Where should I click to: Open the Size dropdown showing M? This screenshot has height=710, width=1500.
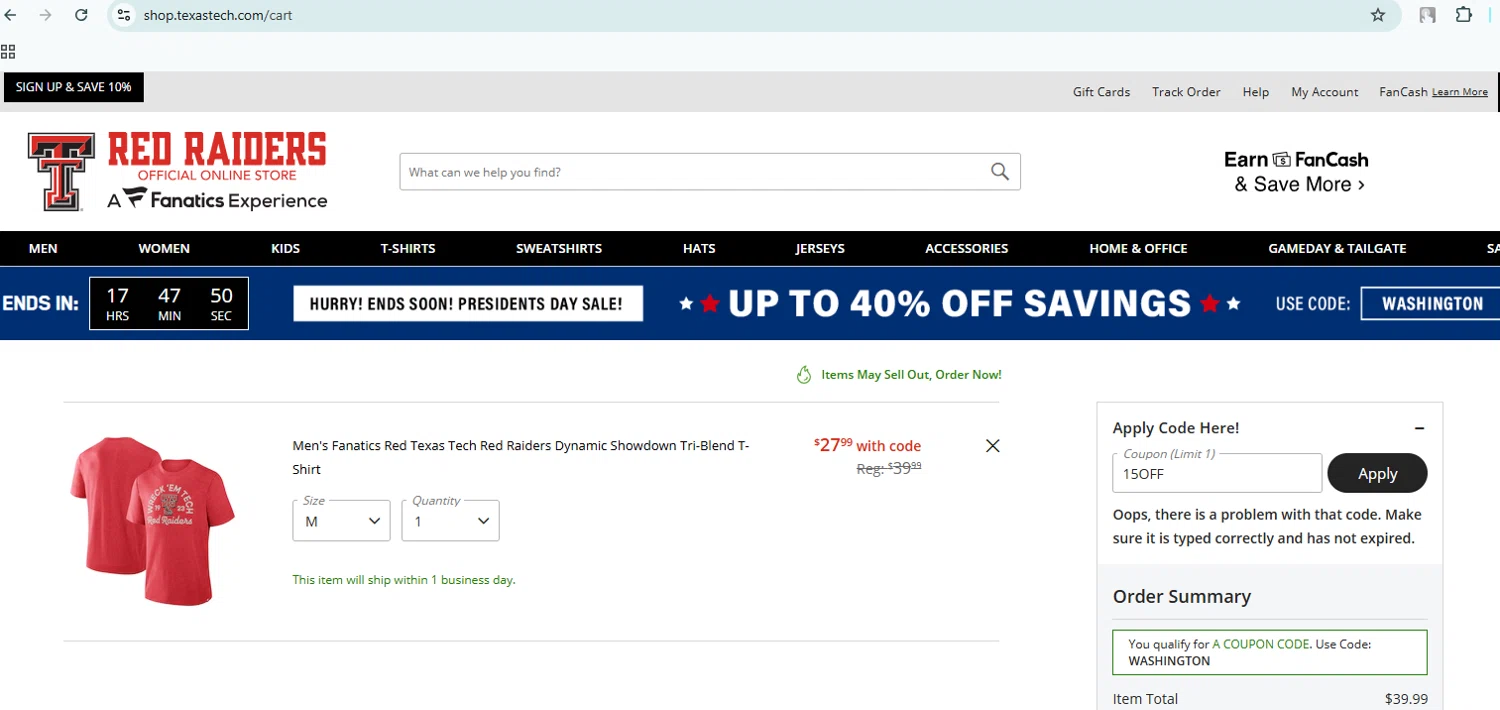(x=341, y=521)
